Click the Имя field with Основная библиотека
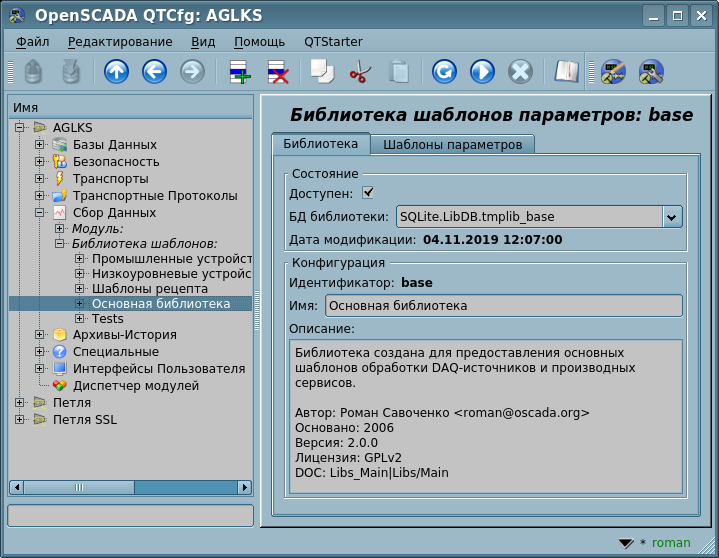 click(x=503, y=306)
